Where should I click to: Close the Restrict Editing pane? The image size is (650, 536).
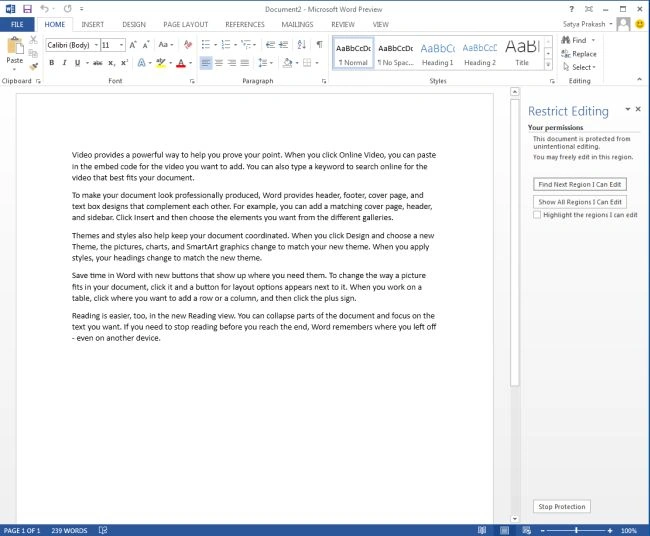pyautogui.click(x=638, y=109)
